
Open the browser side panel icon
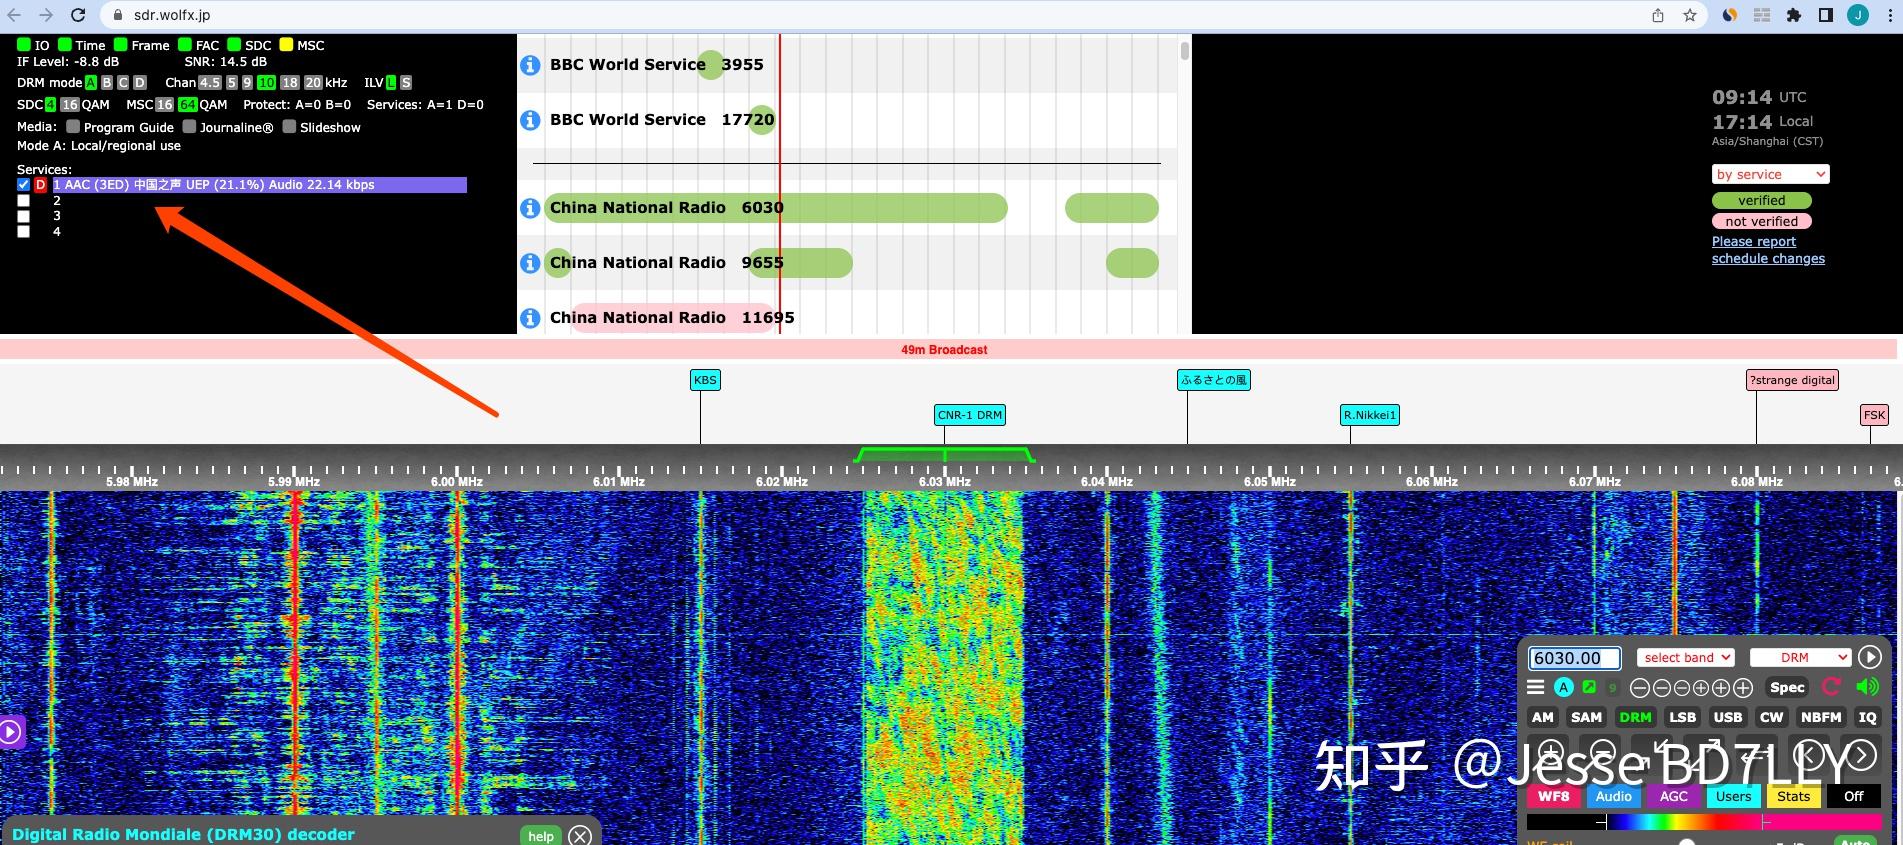1826,15
